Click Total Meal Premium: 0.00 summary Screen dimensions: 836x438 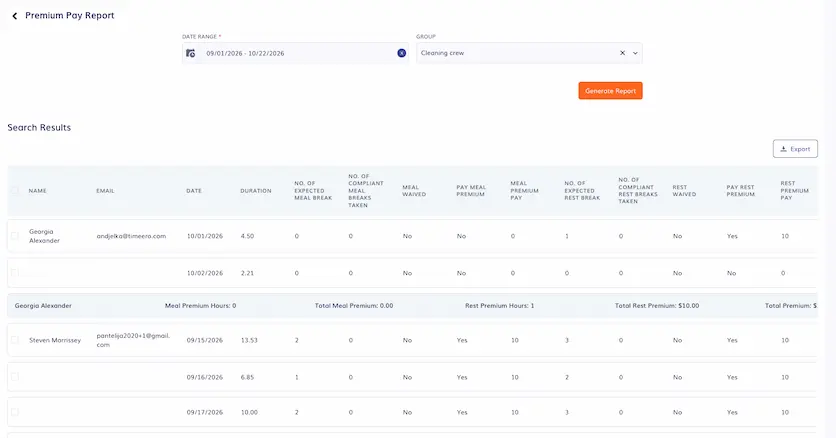click(x=353, y=306)
